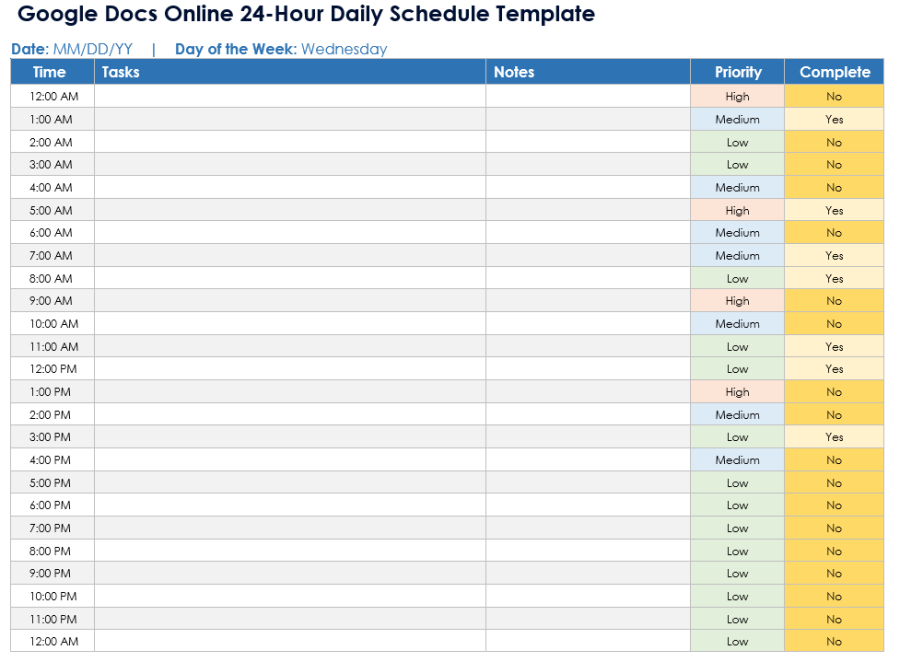Select the Complete column header
This screenshot has width=900, height=662.
pyautogui.click(x=834, y=71)
